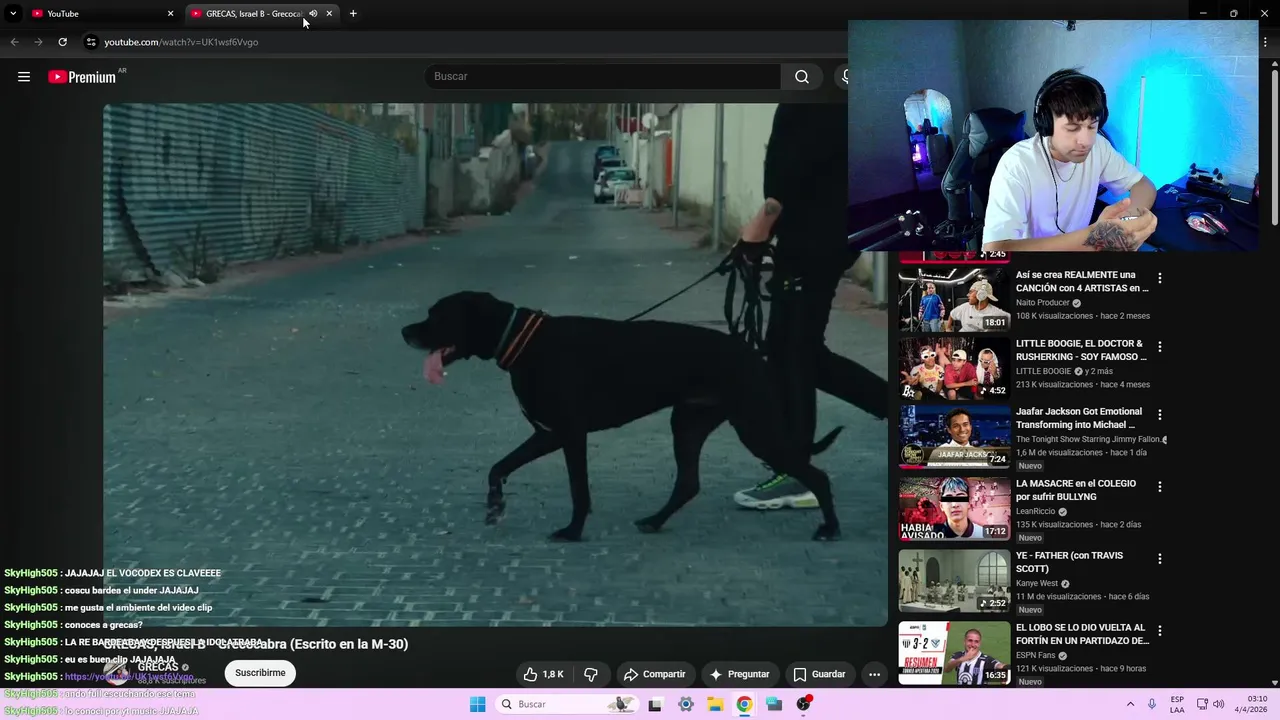The width and height of the screenshot is (1280, 720).
Task: Open a new tab with plus icon
Action: click(x=353, y=13)
